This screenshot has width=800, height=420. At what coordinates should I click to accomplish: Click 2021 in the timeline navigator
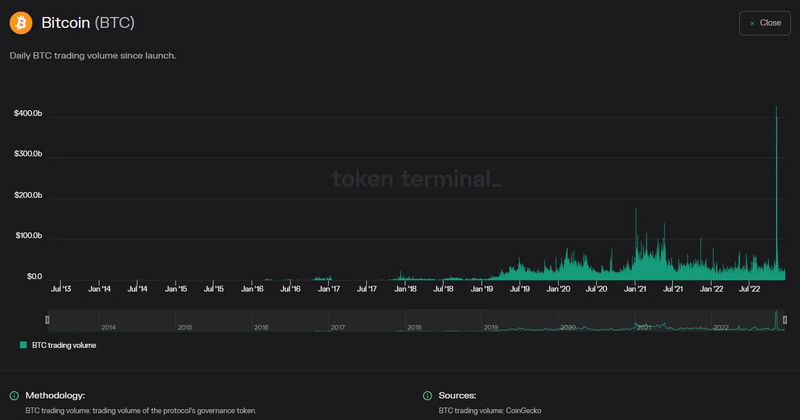pyautogui.click(x=644, y=327)
